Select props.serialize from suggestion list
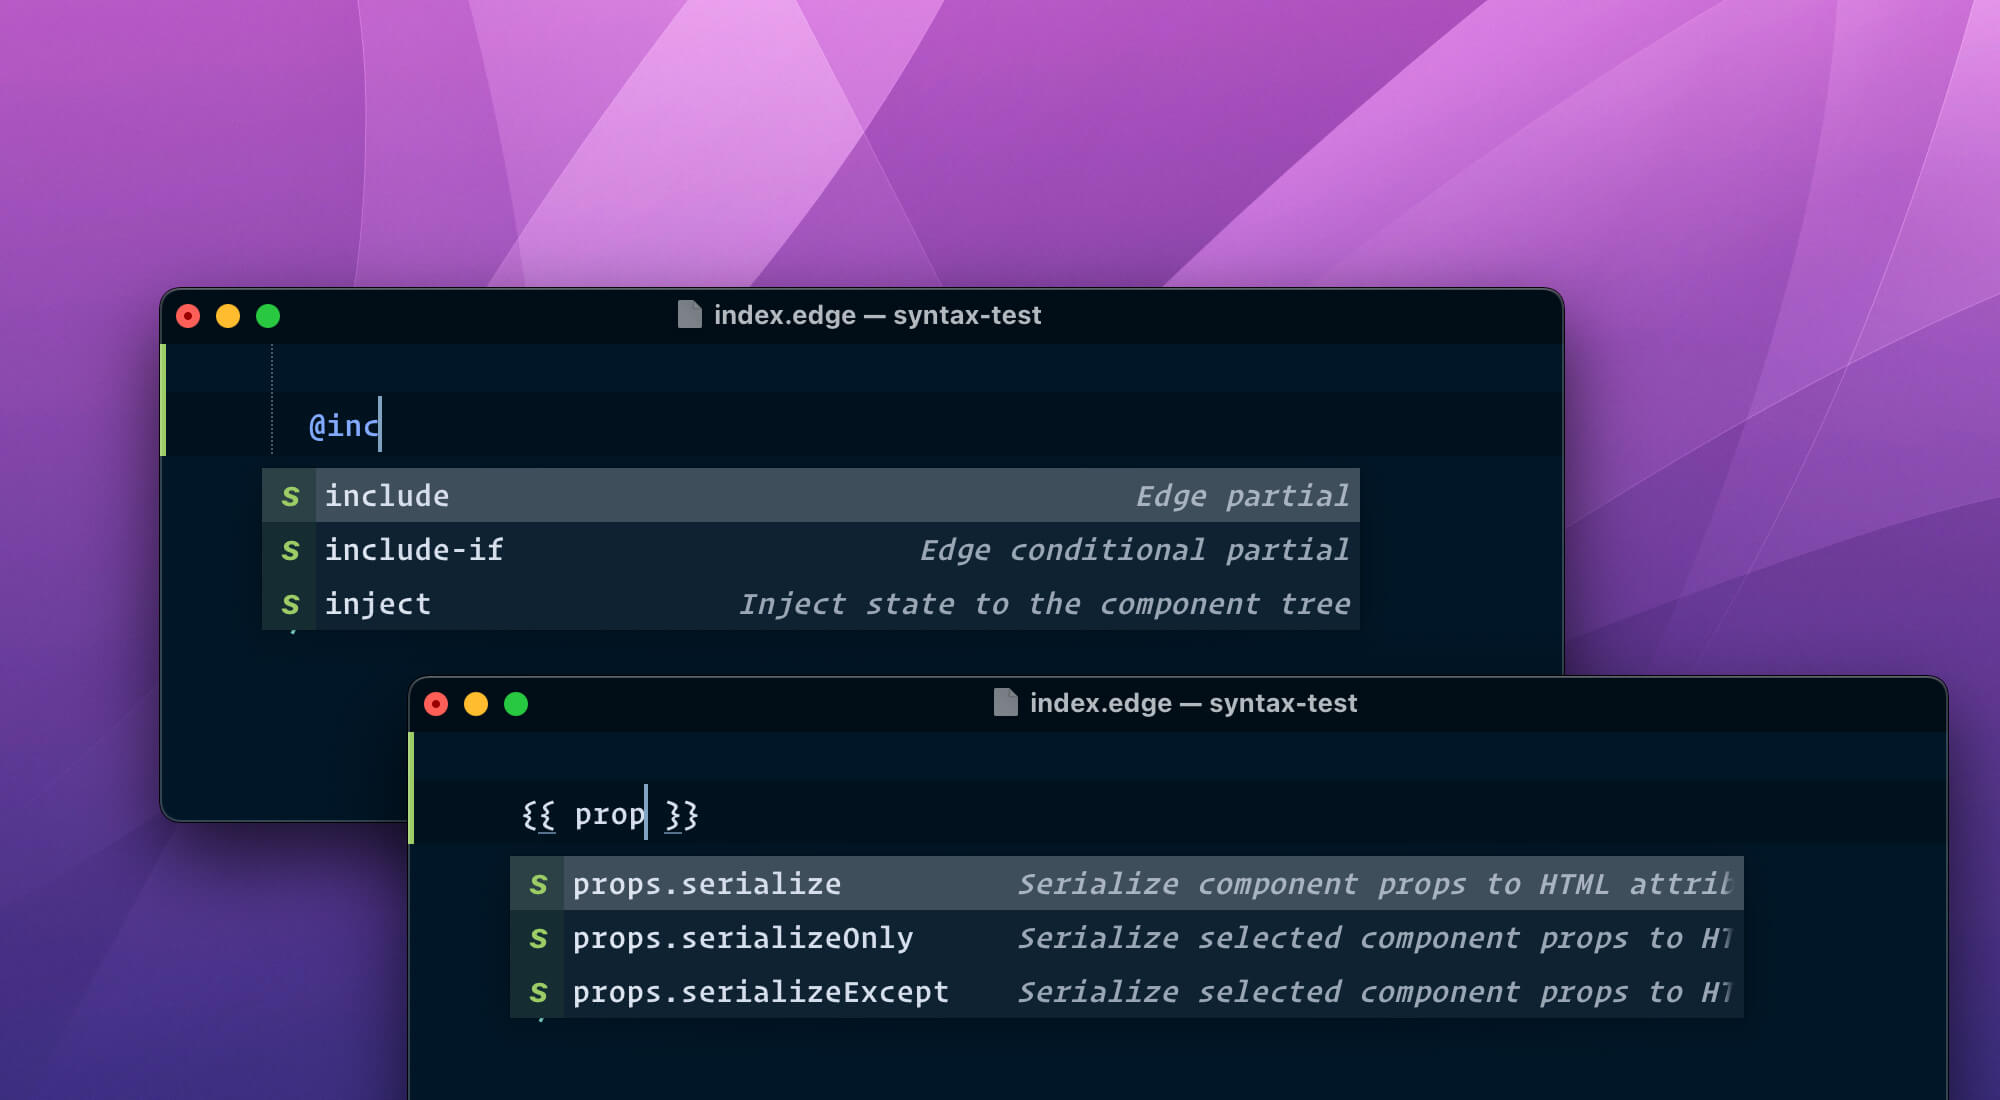The height and width of the screenshot is (1100, 2000). [706, 884]
